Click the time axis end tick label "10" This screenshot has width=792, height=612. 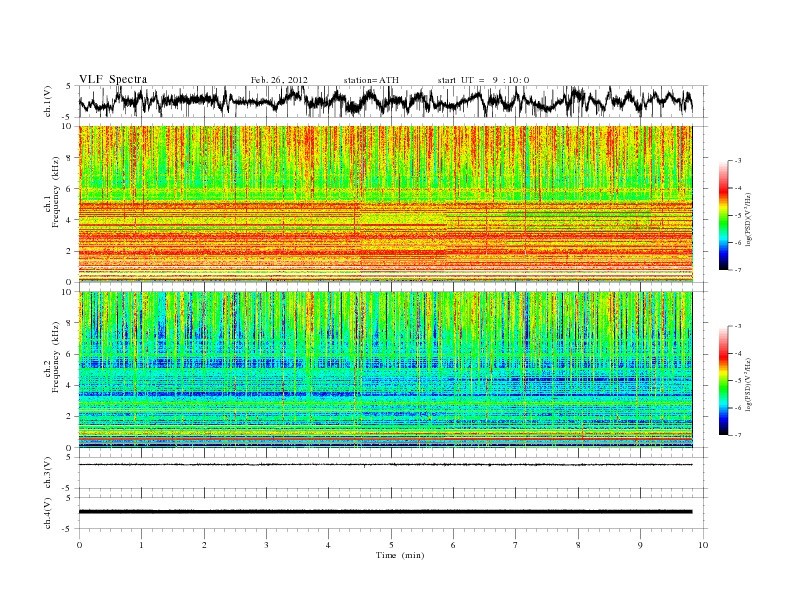point(703,545)
